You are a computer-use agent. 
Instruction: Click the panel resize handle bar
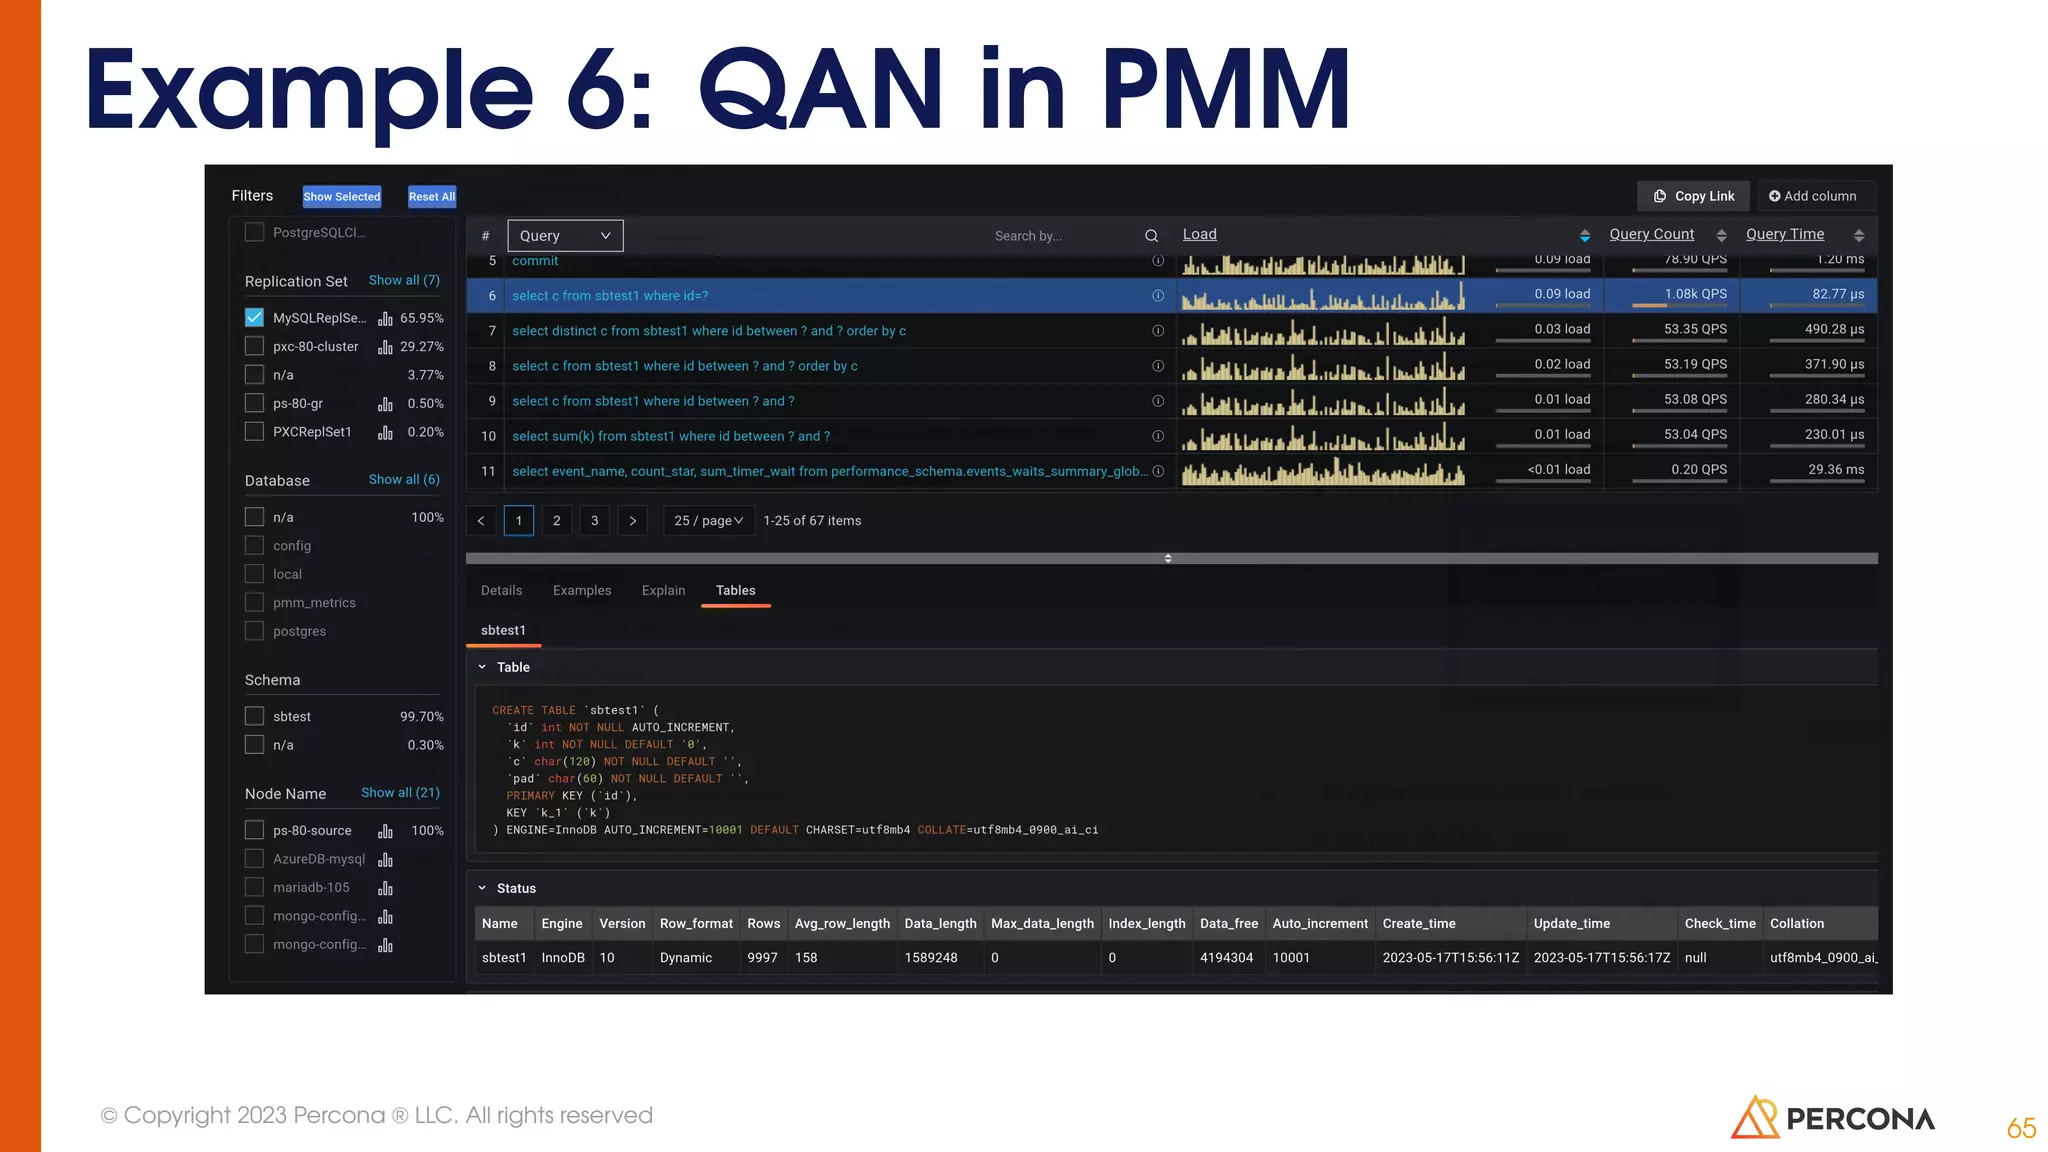1171,559
